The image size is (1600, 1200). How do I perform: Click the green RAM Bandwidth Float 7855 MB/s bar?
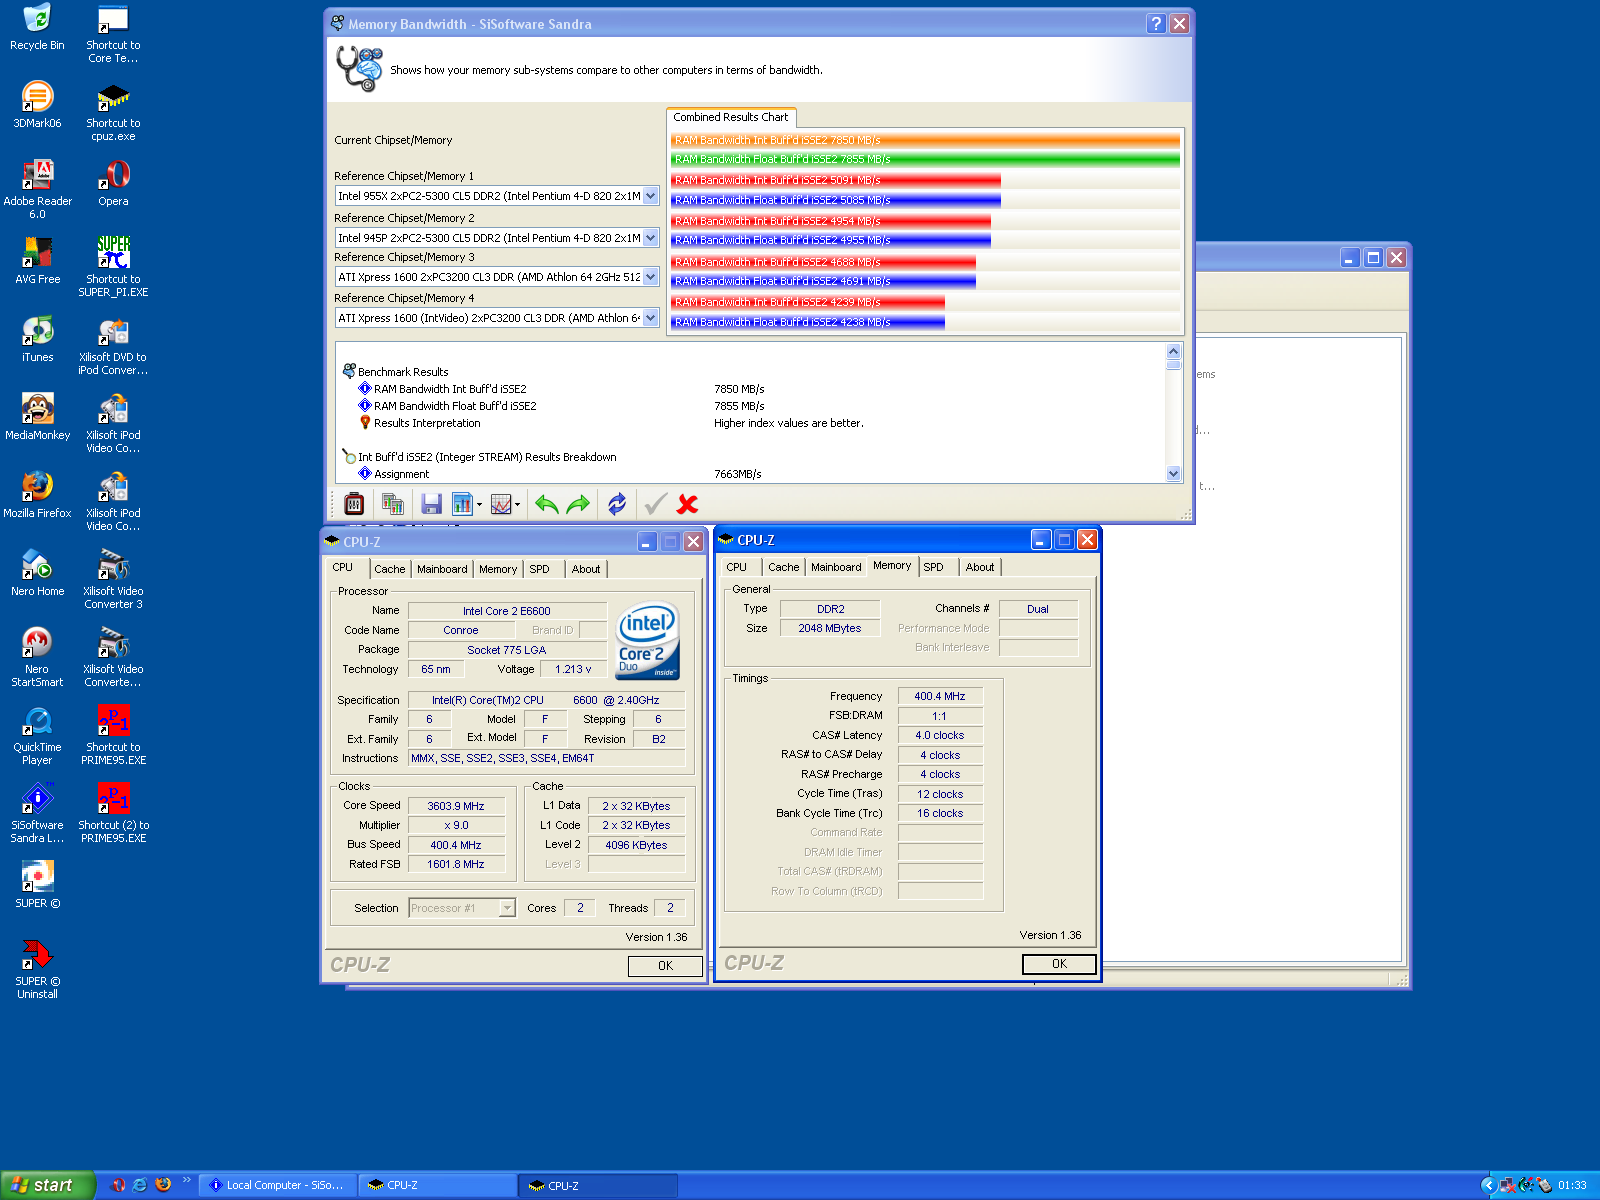925,159
